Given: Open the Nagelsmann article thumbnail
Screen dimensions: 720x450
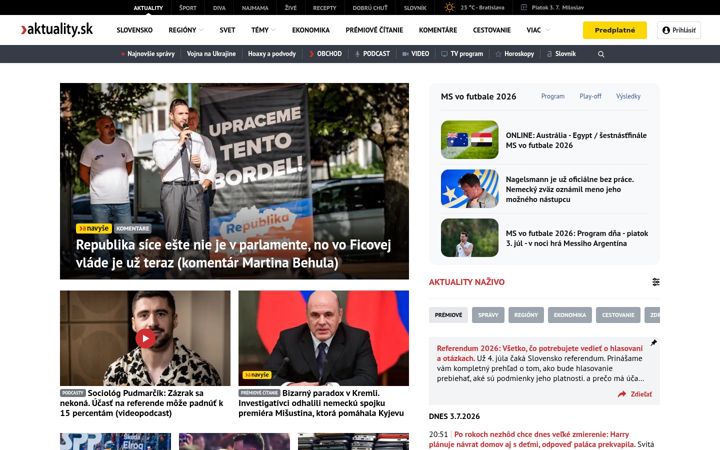Looking at the screenshot, I should (469, 189).
